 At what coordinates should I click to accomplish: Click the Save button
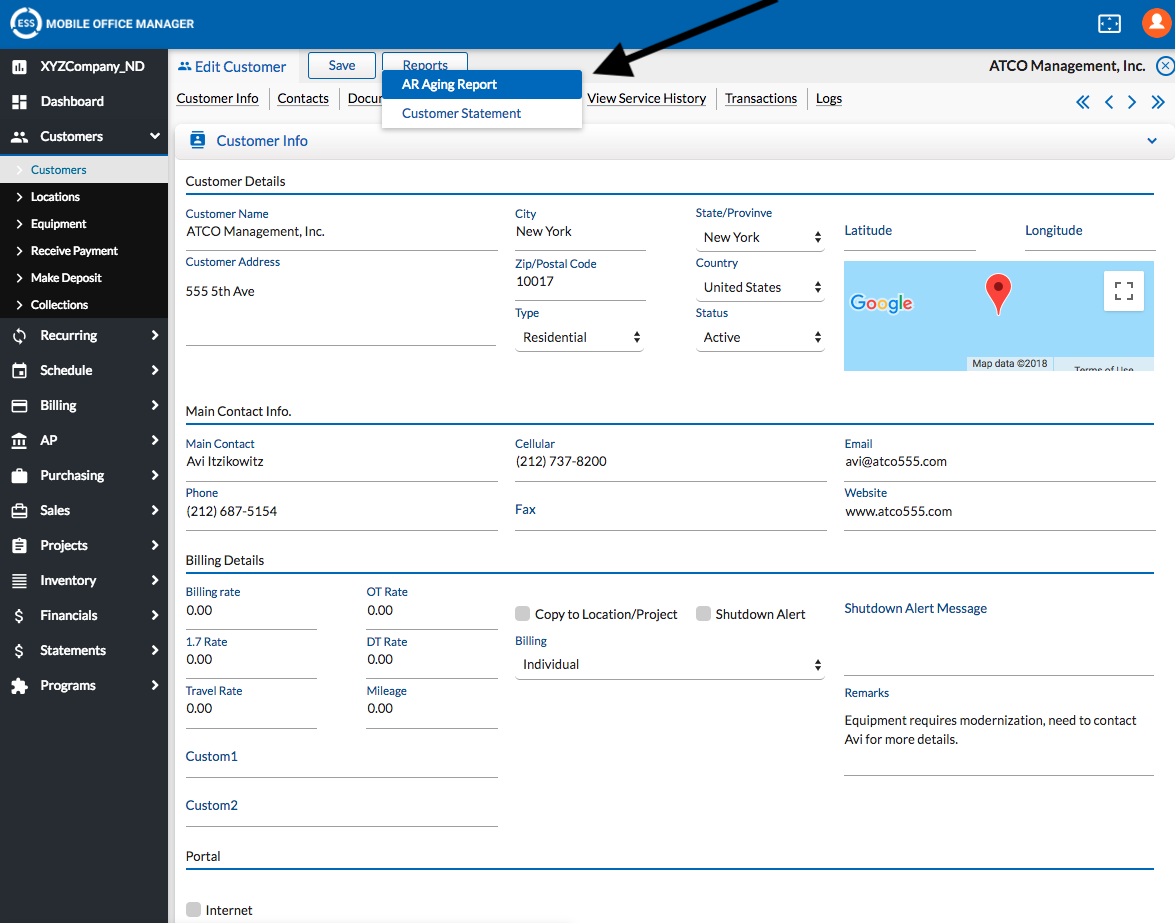341,66
